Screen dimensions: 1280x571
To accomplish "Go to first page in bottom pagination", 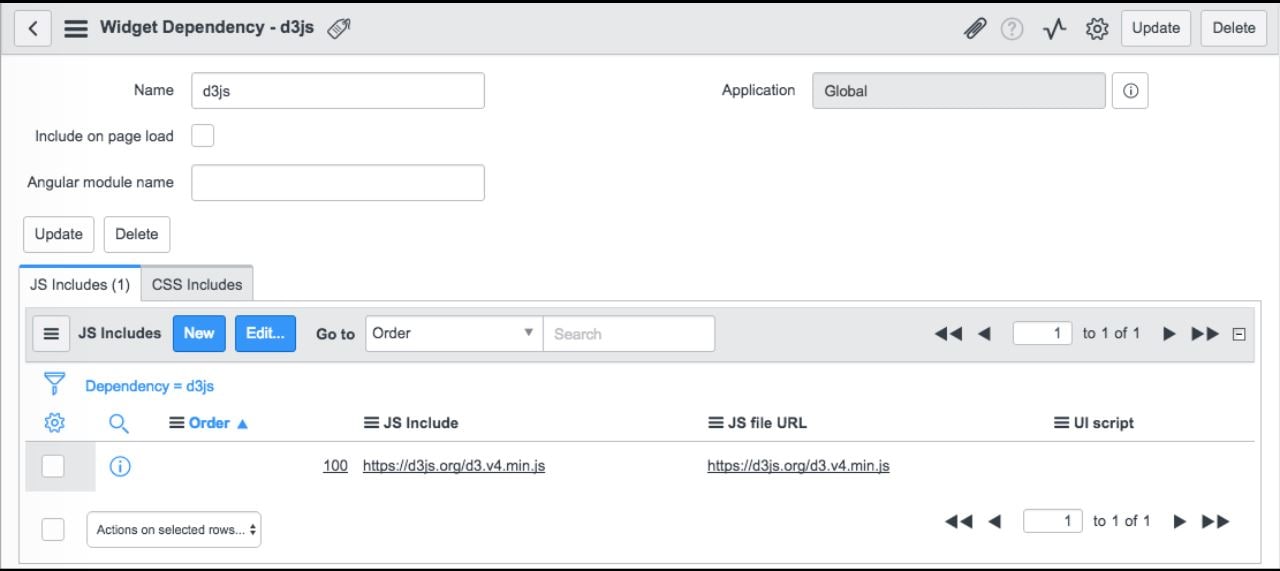I will 958,521.
